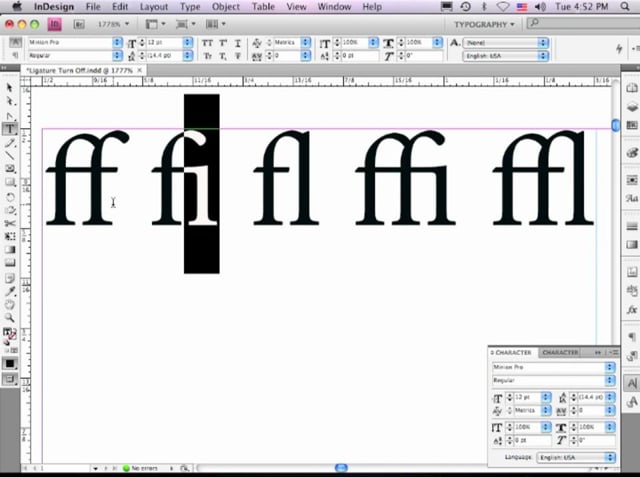Select the Gradient Swatch tool
The image size is (640, 477).
10,250
